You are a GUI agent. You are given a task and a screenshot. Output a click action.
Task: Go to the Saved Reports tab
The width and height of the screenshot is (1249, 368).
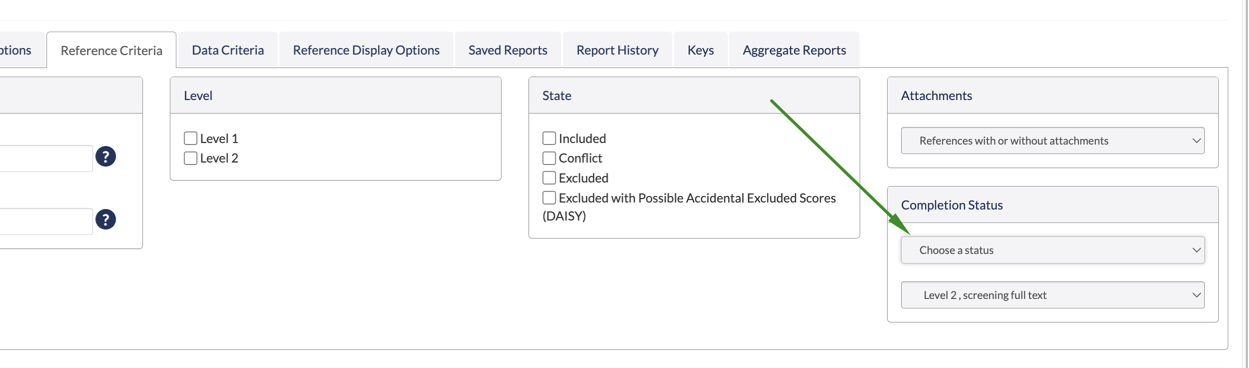pyautogui.click(x=508, y=50)
